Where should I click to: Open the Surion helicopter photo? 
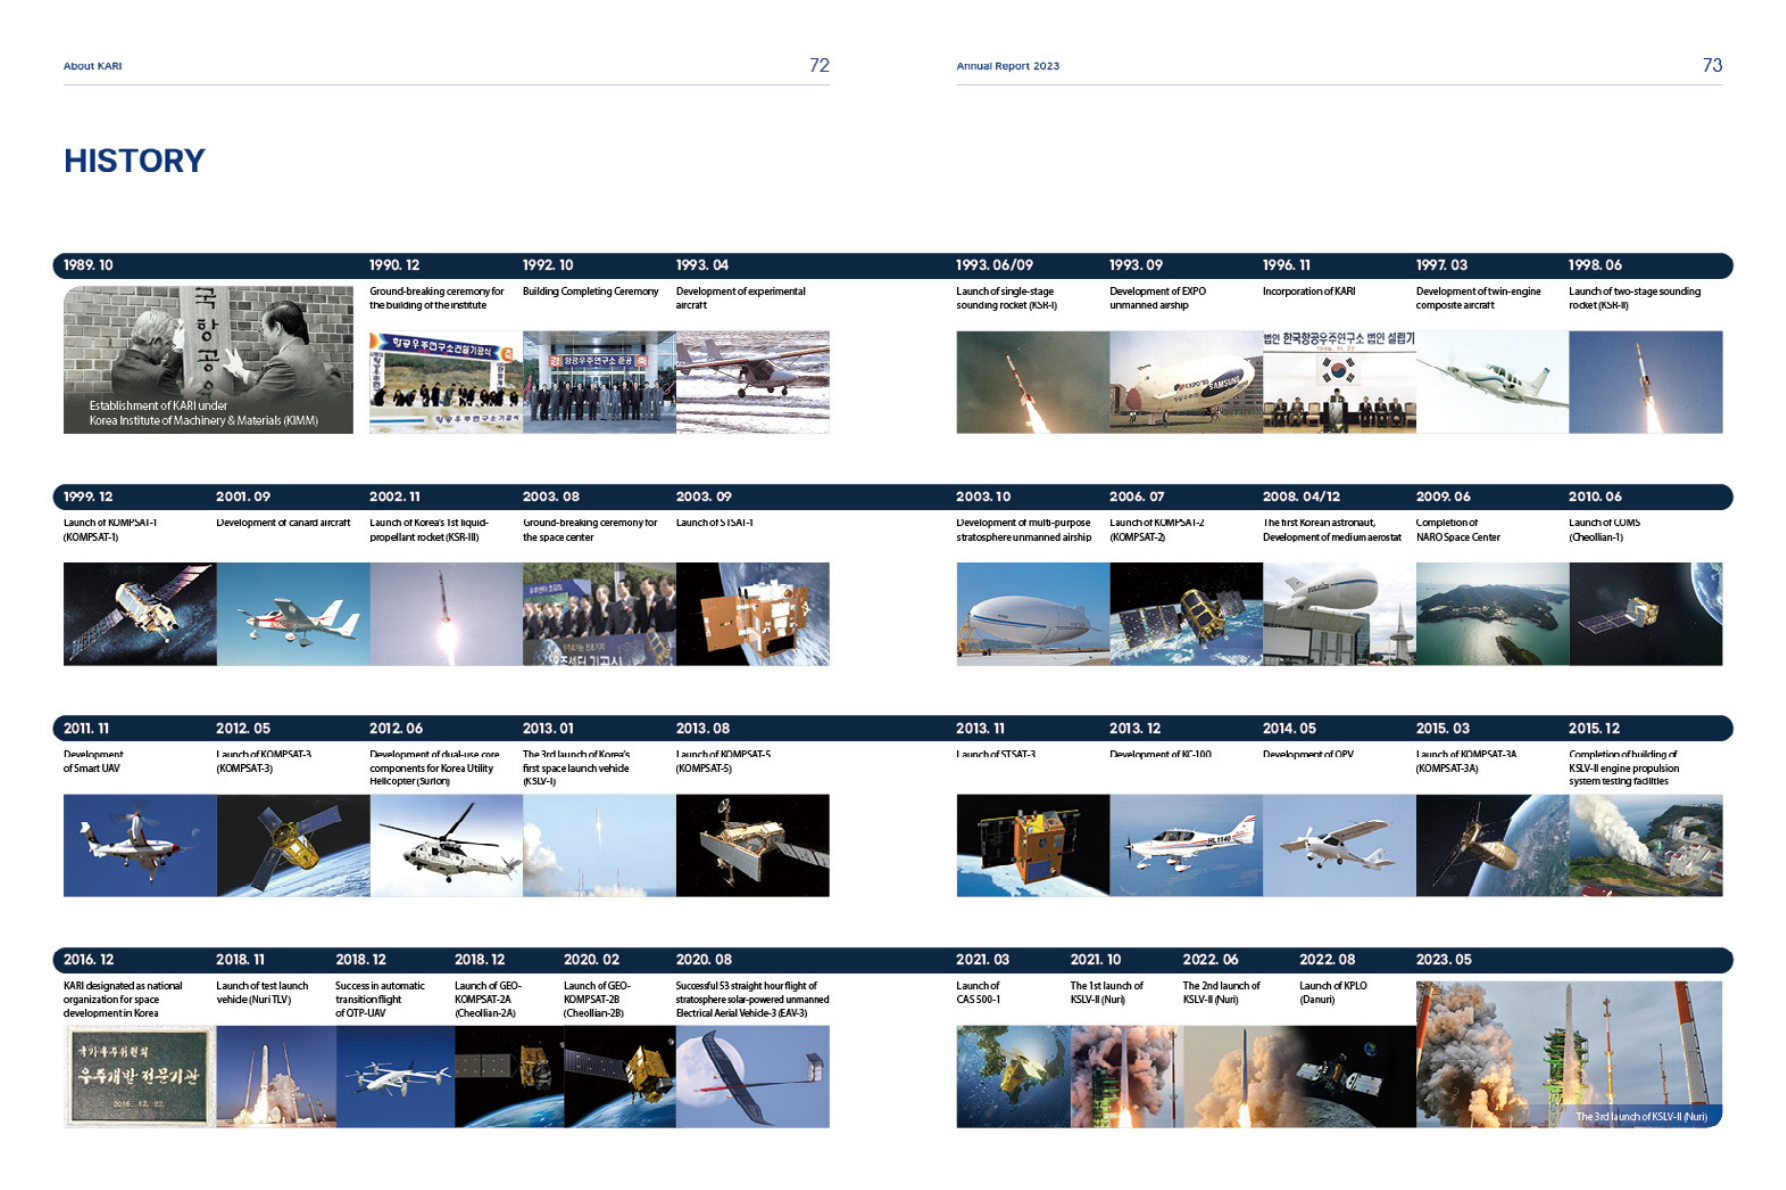point(446,845)
